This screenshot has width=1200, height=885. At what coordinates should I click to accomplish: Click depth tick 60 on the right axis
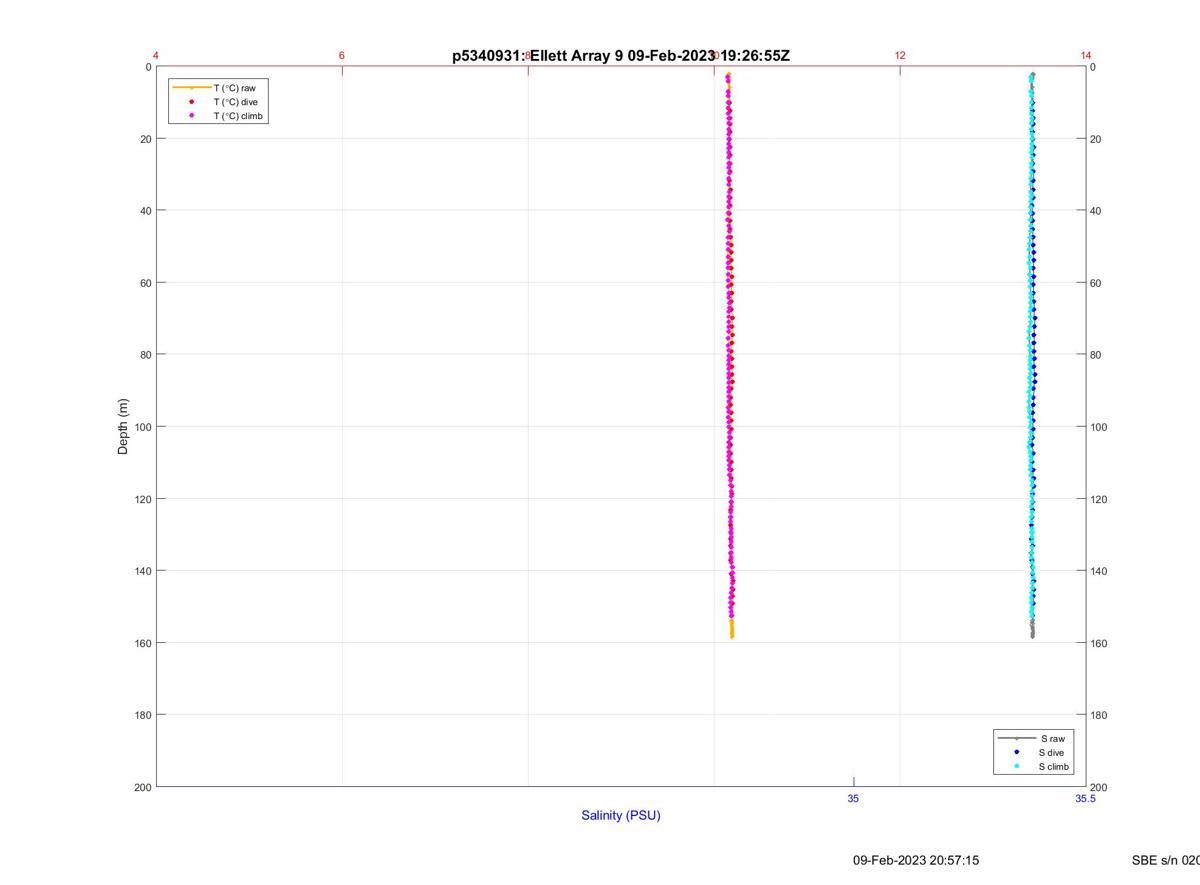(1096, 283)
